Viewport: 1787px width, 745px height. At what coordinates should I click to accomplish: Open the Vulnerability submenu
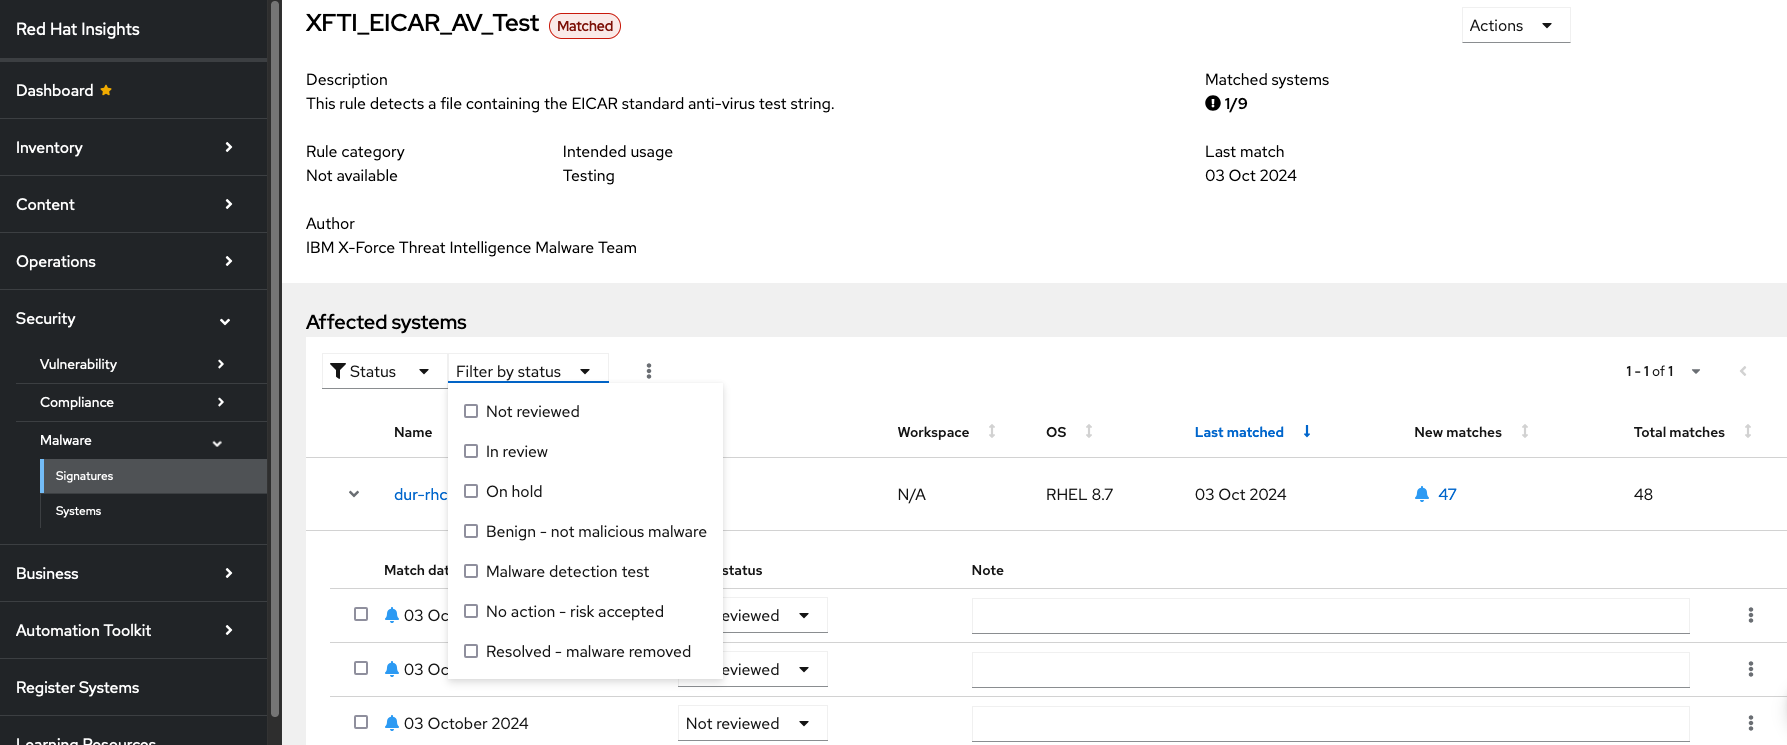(x=141, y=364)
